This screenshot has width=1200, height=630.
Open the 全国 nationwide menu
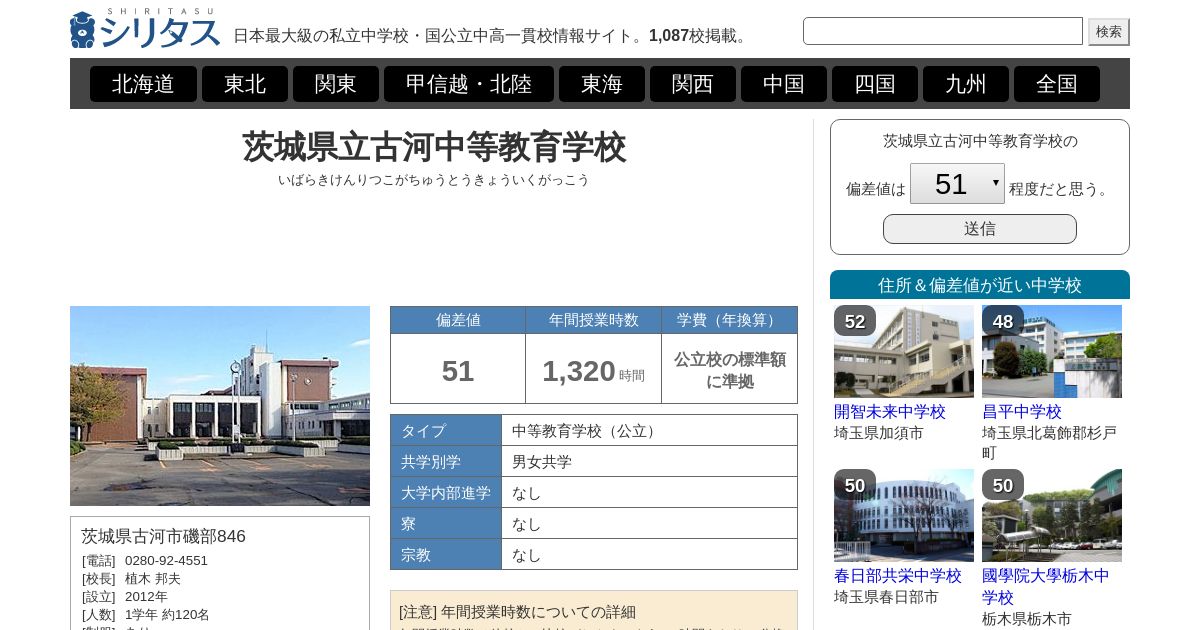(1057, 84)
